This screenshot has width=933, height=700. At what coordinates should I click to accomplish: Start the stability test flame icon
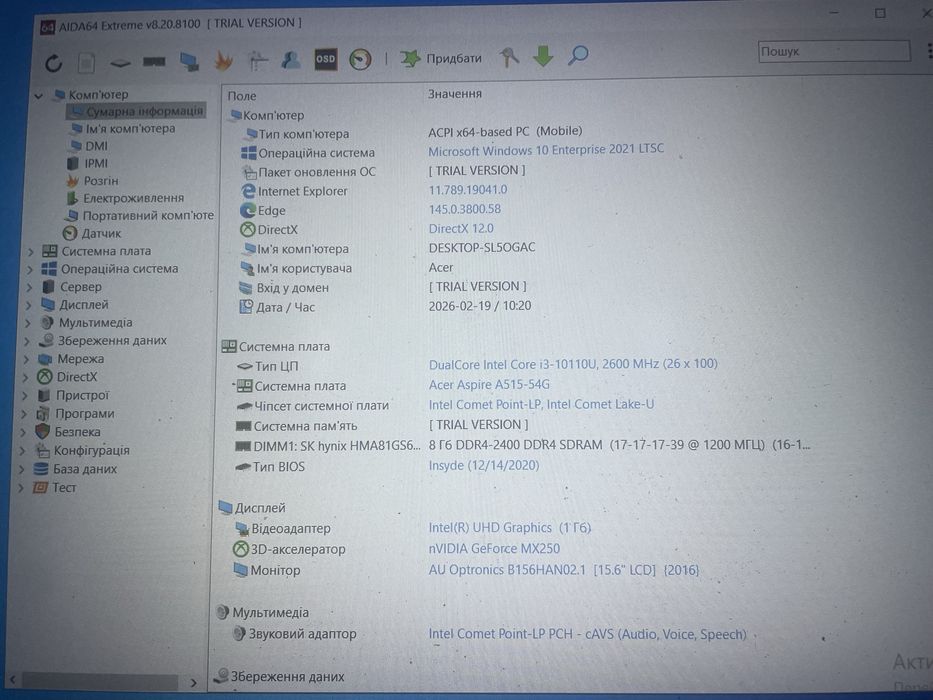click(x=224, y=61)
